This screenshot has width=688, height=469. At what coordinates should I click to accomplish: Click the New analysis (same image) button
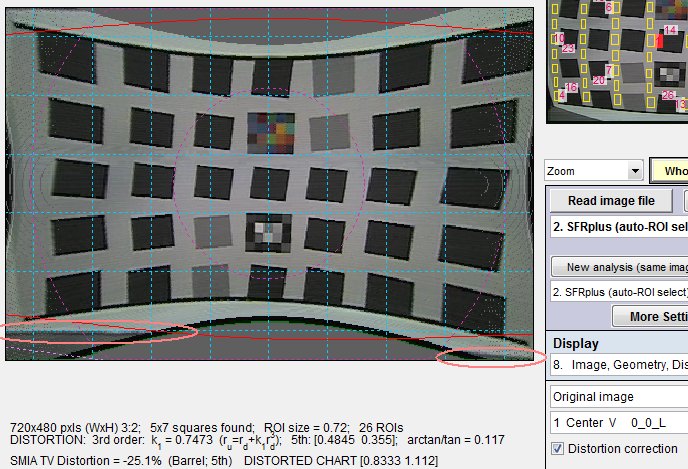coord(620,267)
